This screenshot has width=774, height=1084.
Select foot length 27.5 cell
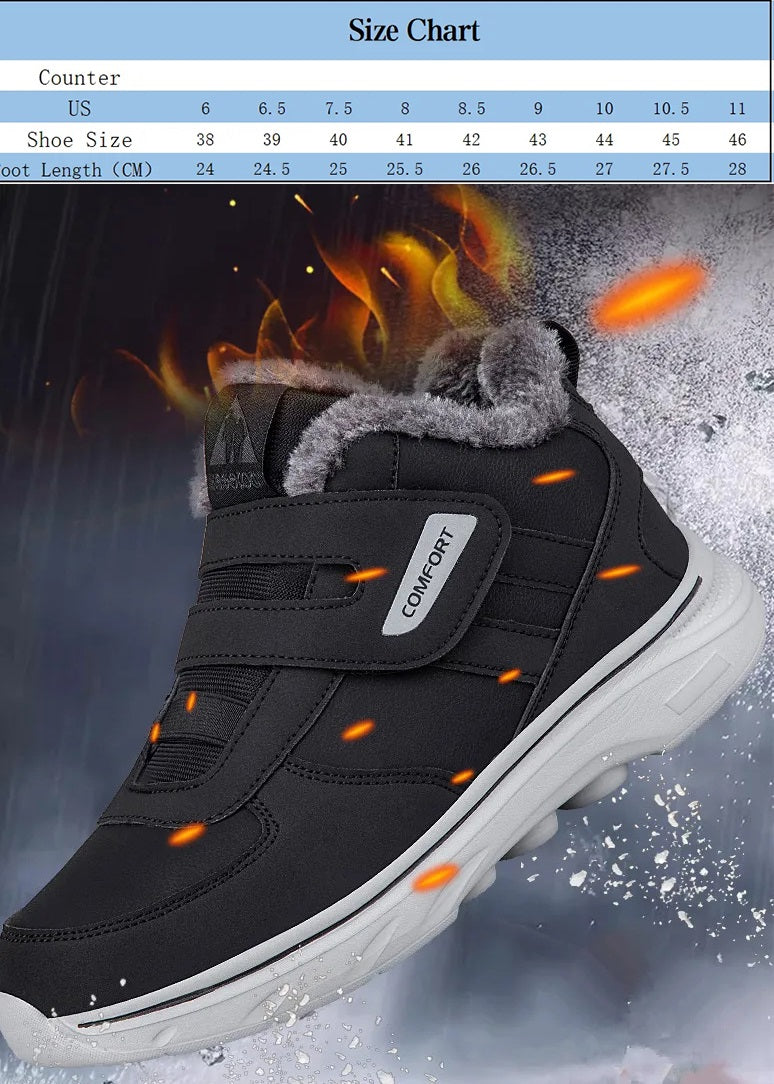point(671,169)
